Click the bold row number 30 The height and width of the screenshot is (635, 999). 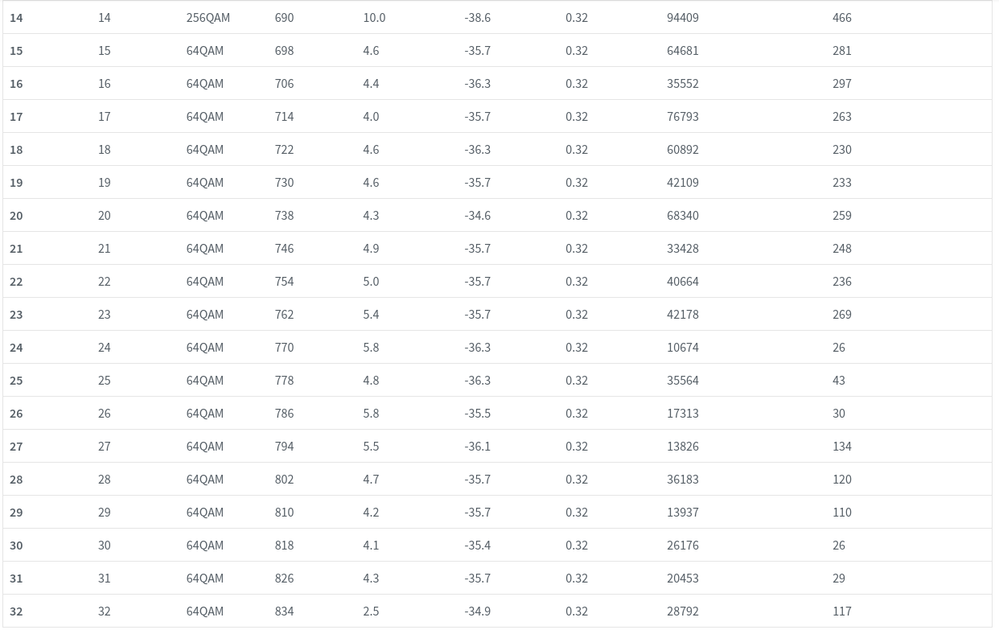point(16,546)
